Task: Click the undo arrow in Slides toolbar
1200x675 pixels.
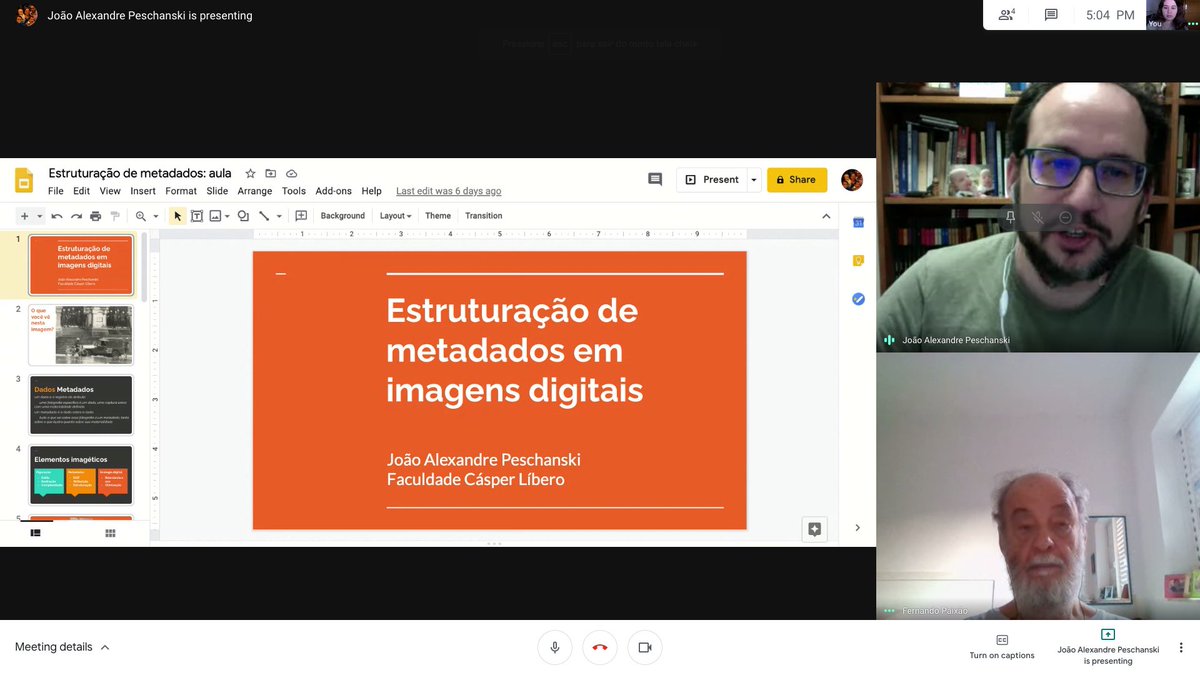Action: [x=57, y=216]
